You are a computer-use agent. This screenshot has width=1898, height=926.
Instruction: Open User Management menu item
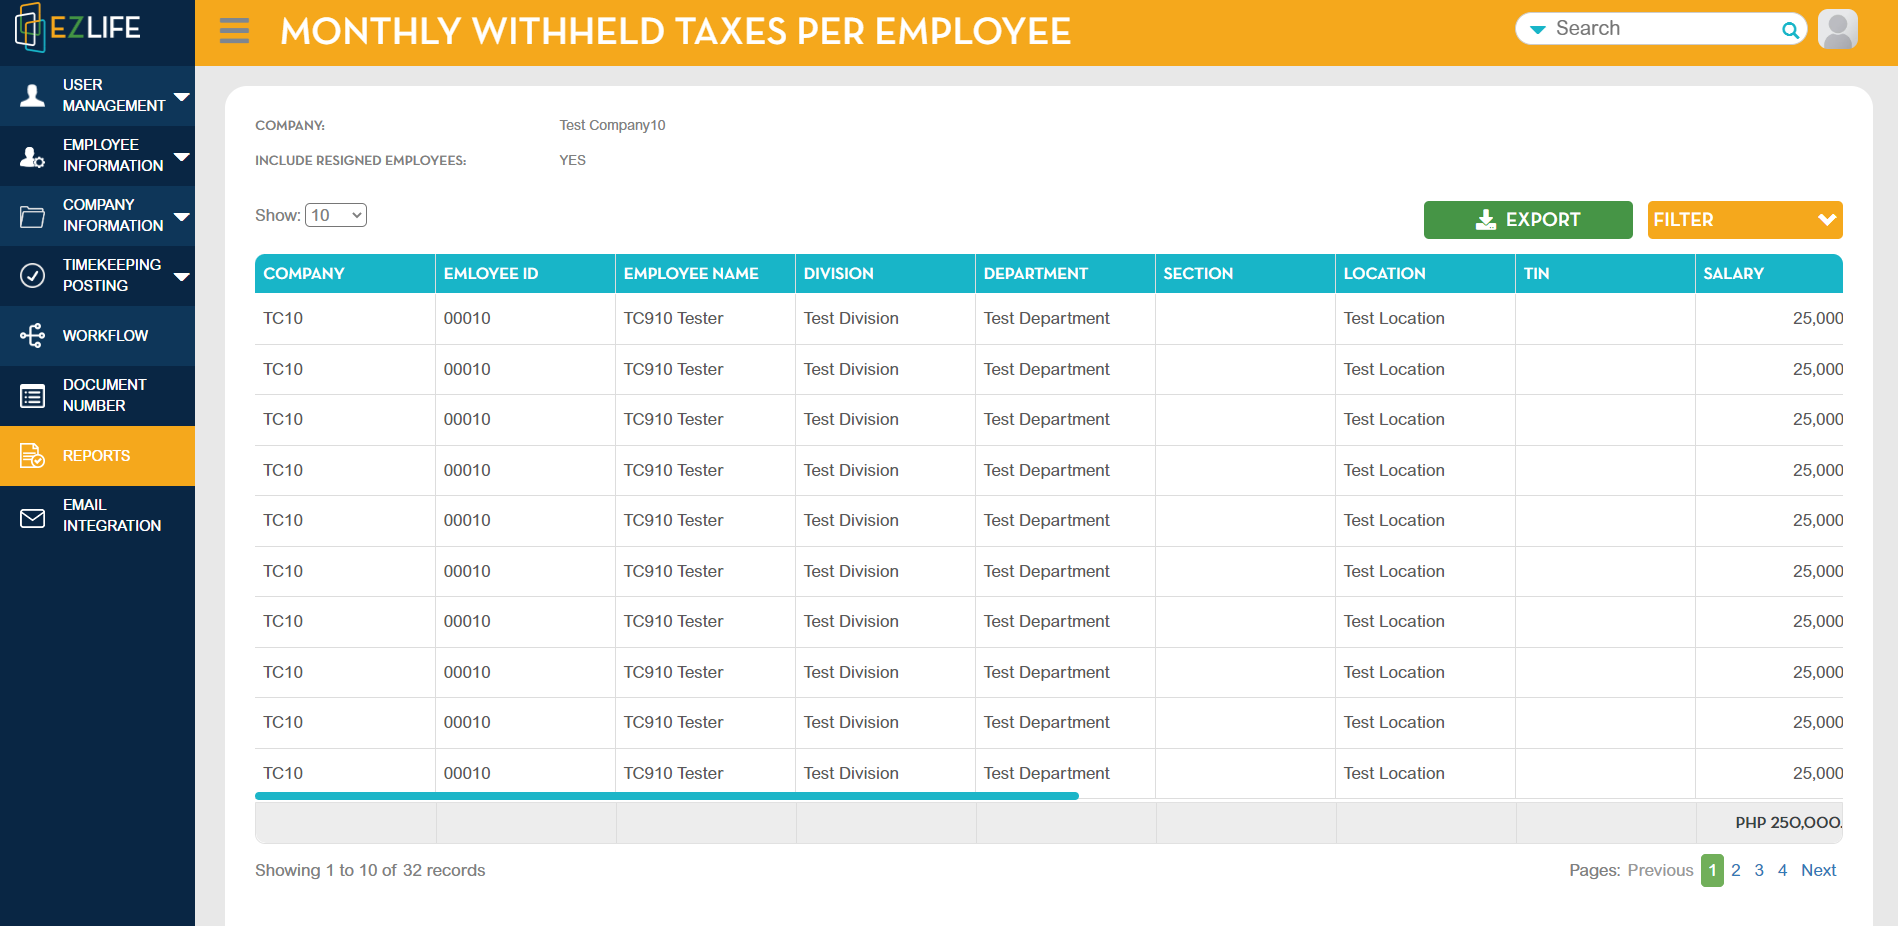coord(97,96)
